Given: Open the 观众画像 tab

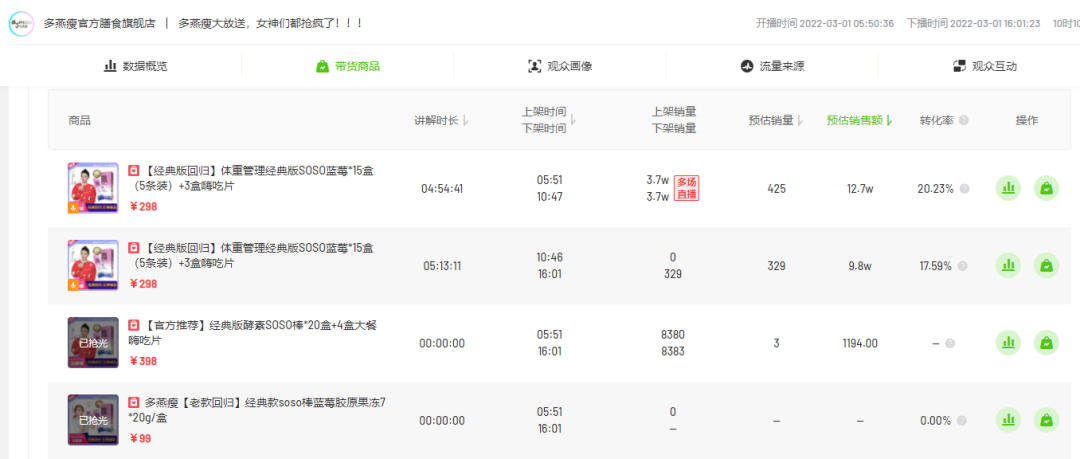Looking at the screenshot, I should click(x=560, y=66).
